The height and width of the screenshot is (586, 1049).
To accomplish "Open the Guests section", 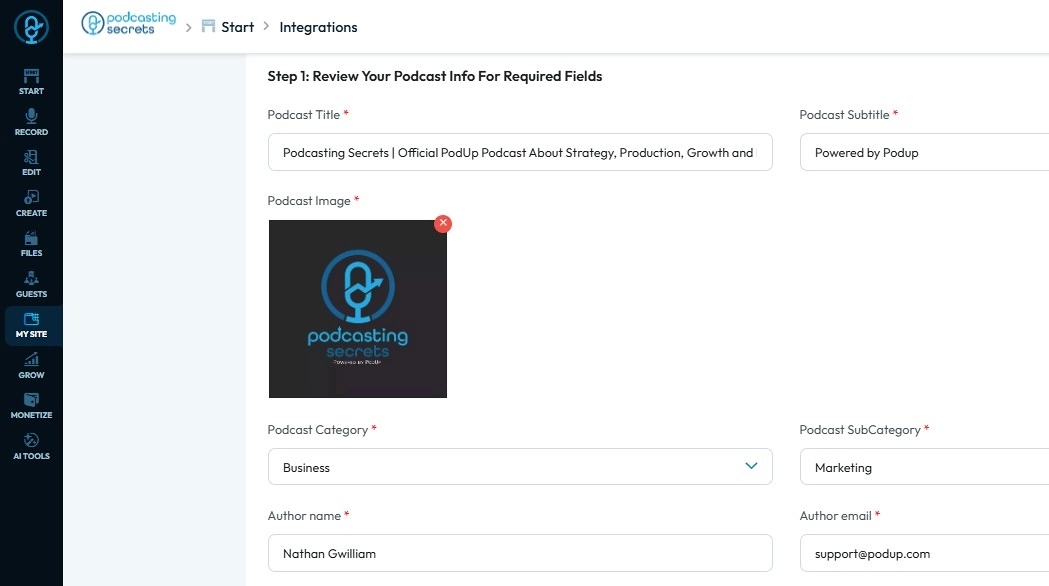I will click(31, 284).
